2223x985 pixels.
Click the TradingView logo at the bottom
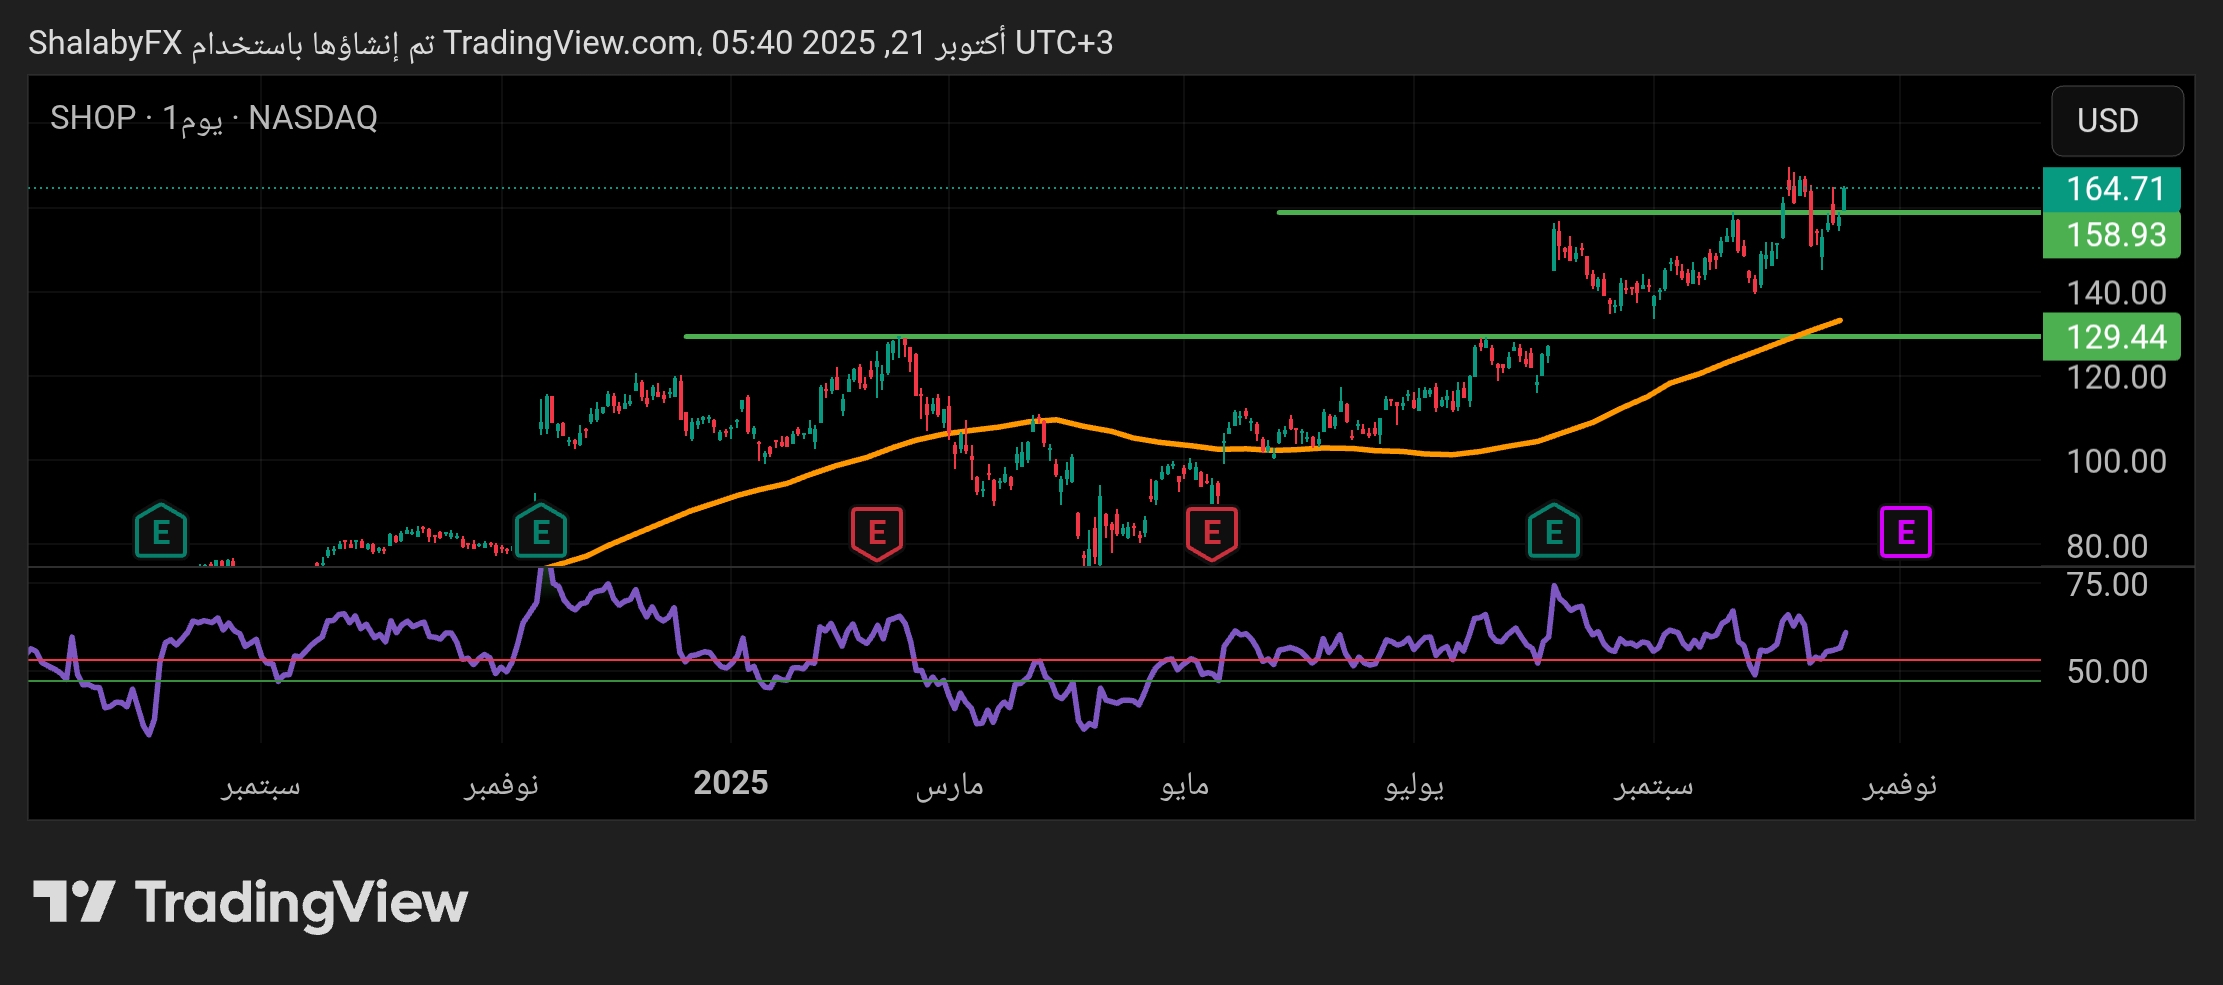(x=250, y=902)
